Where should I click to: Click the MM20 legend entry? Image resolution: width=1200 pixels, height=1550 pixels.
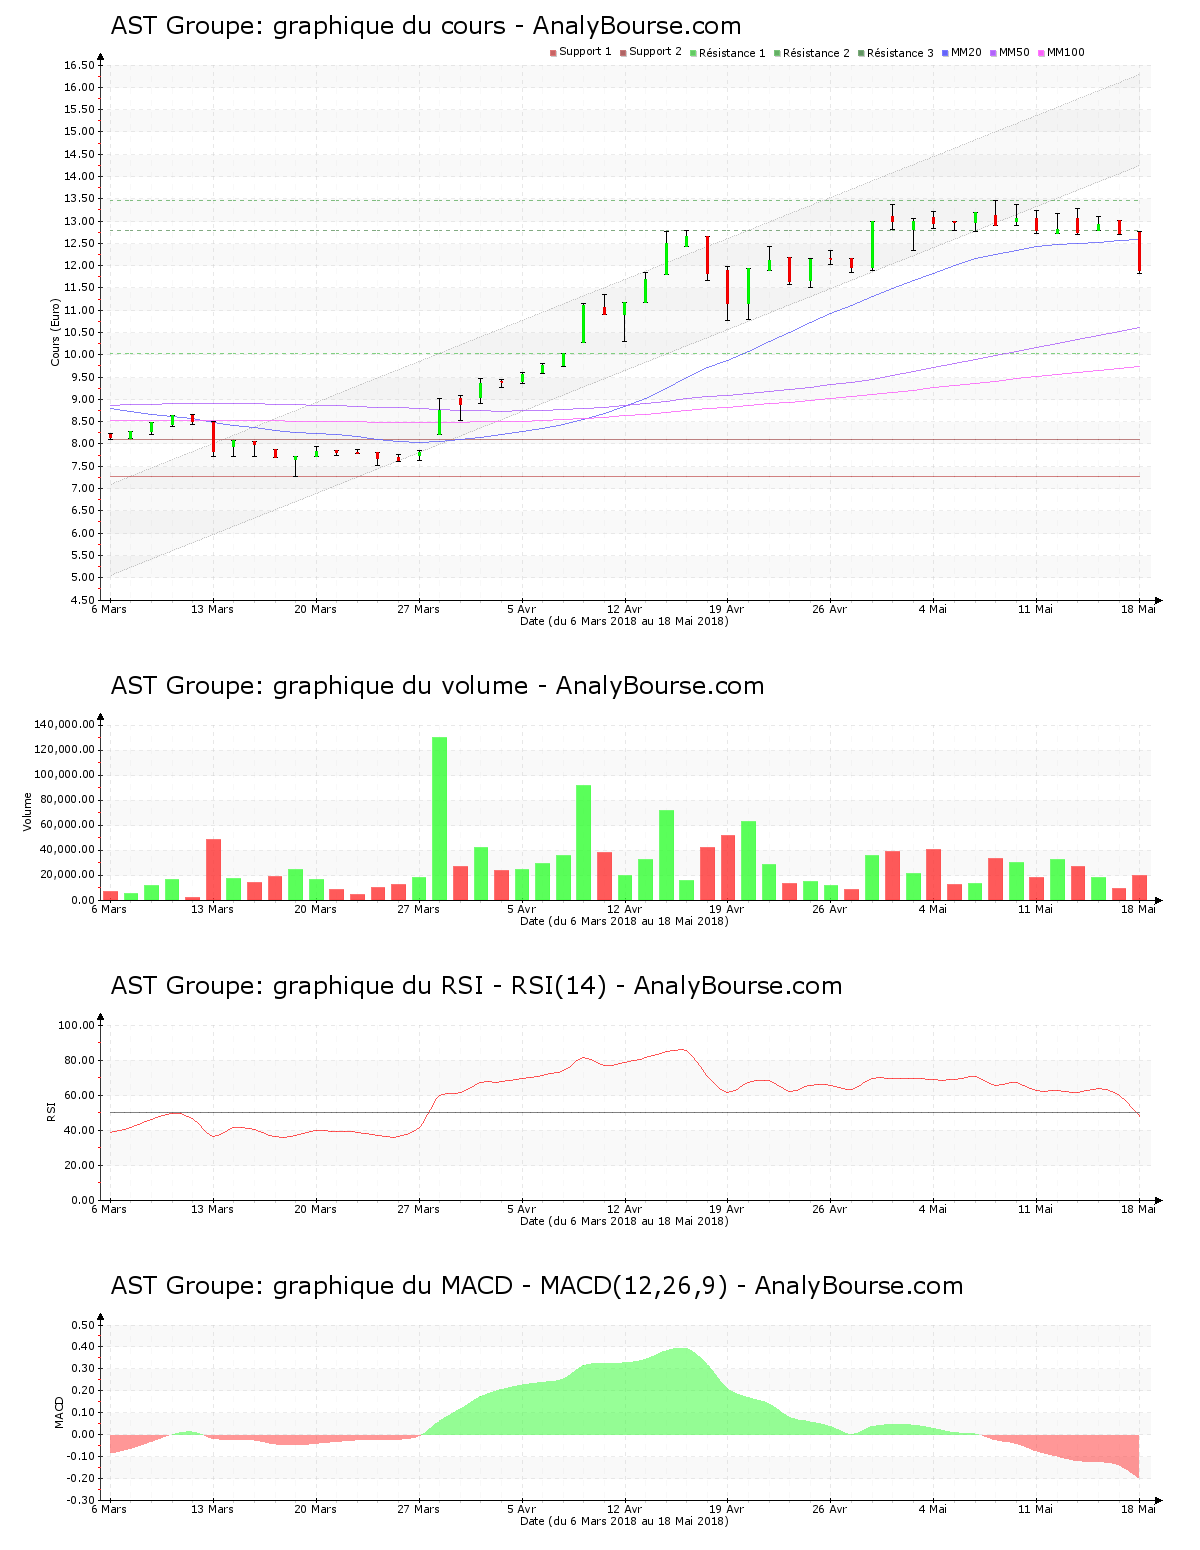point(962,52)
